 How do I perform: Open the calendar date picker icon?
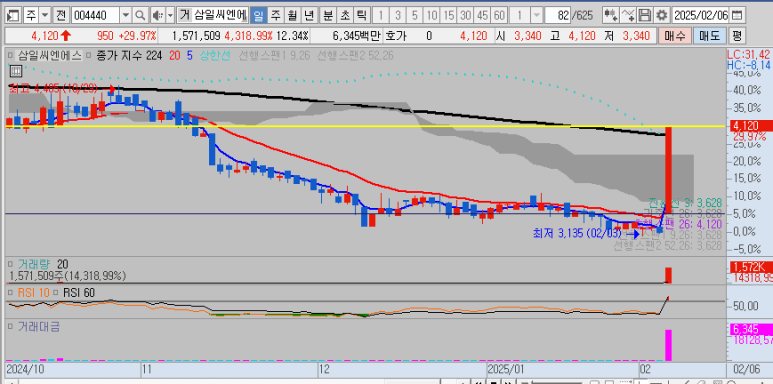coord(737,15)
